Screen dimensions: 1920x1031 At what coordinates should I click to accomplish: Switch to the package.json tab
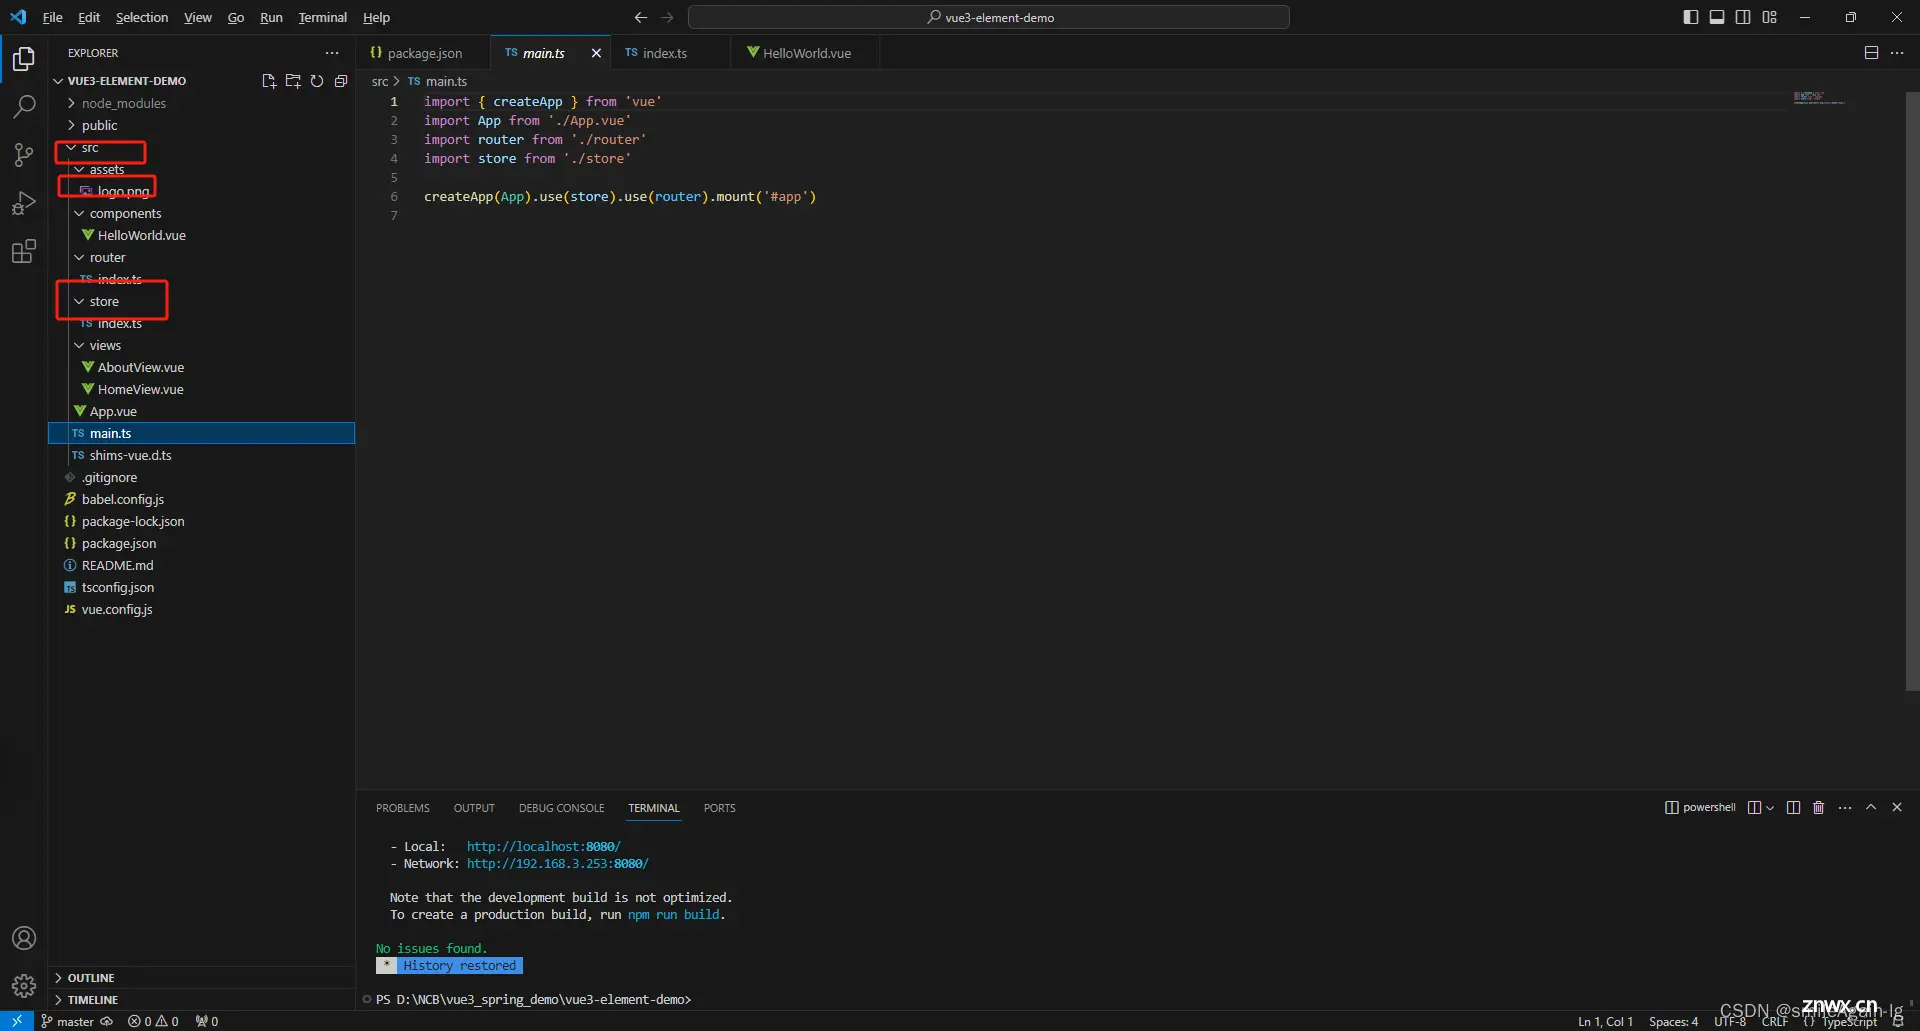(x=423, y=53)
